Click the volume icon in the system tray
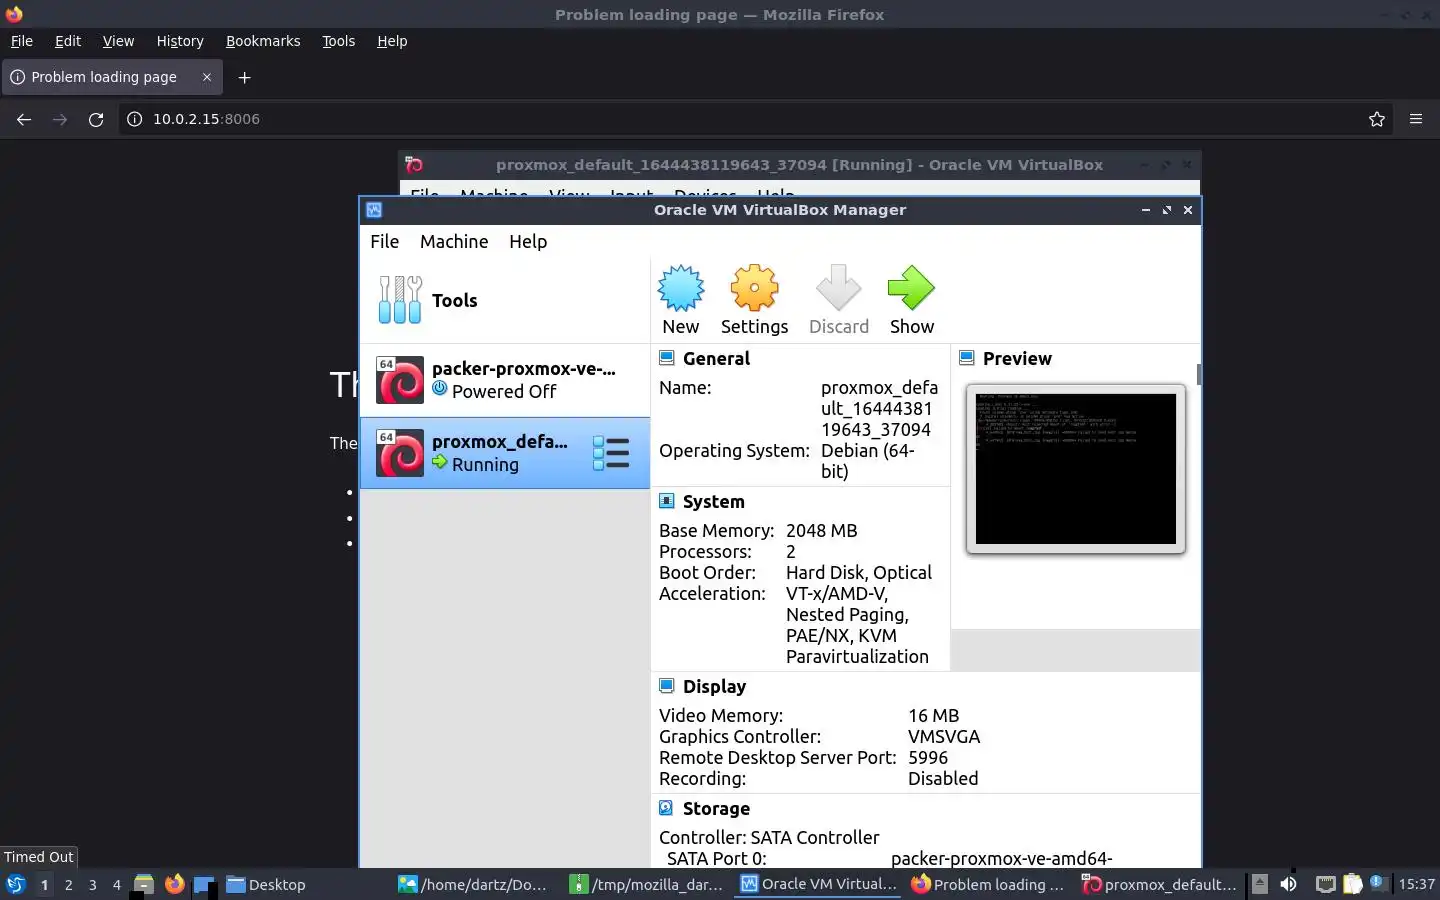The height and width of the screenshot is (900, 1440). 1288,884
